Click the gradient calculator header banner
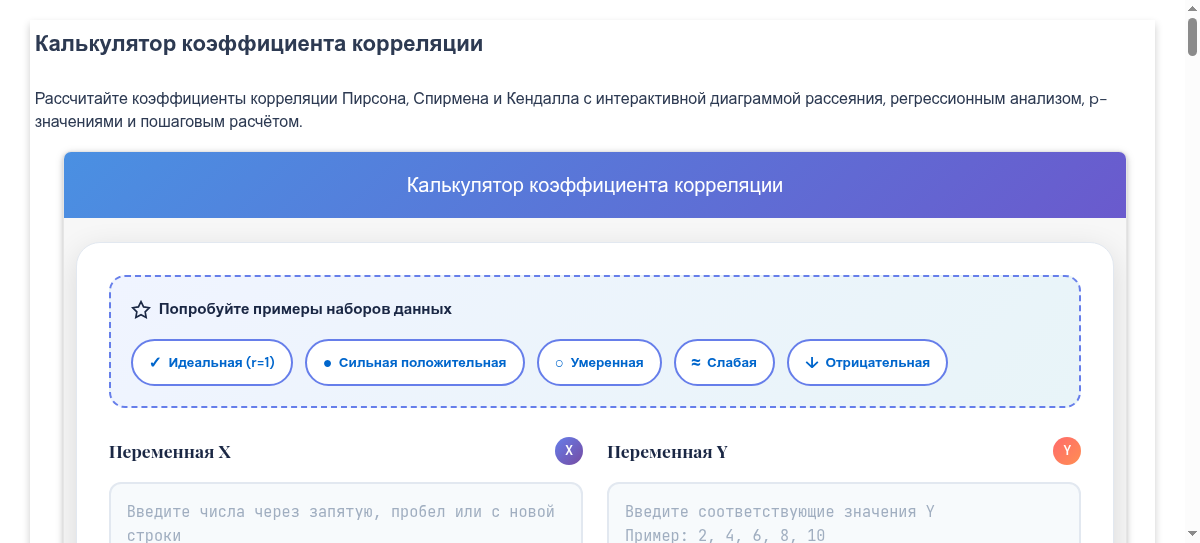 594,186
